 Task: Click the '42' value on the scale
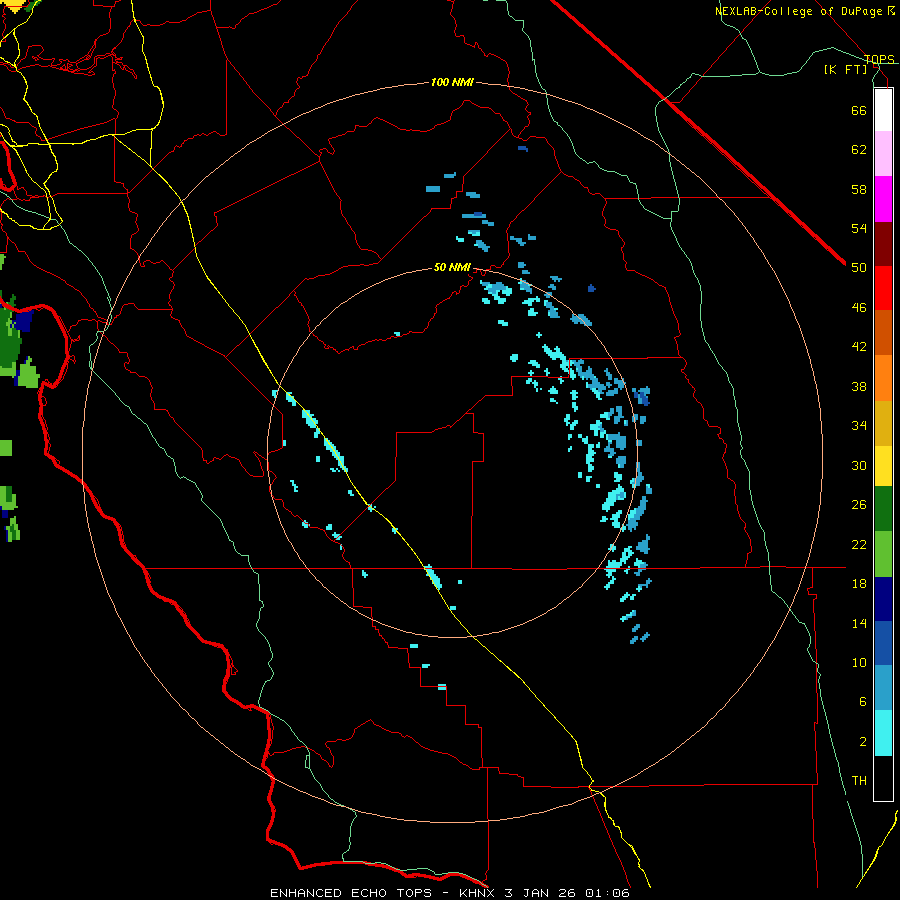click(859, 347)
